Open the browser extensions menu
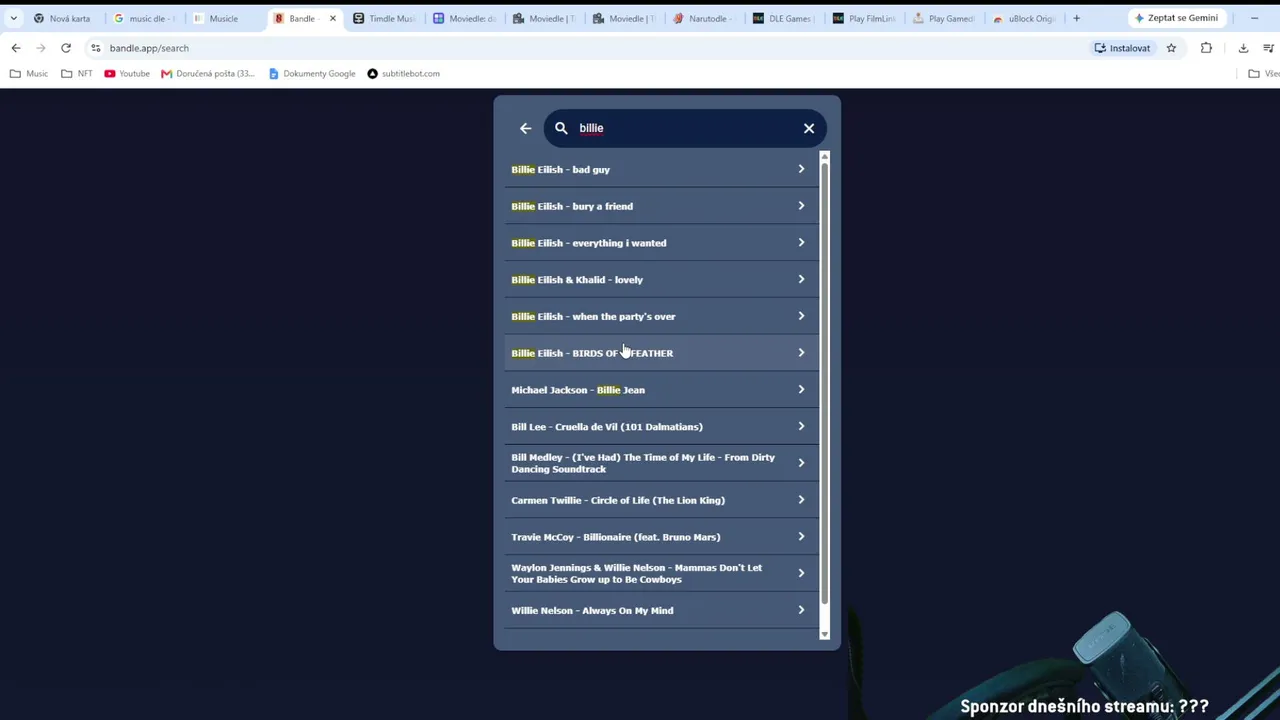 [1206, 48]
